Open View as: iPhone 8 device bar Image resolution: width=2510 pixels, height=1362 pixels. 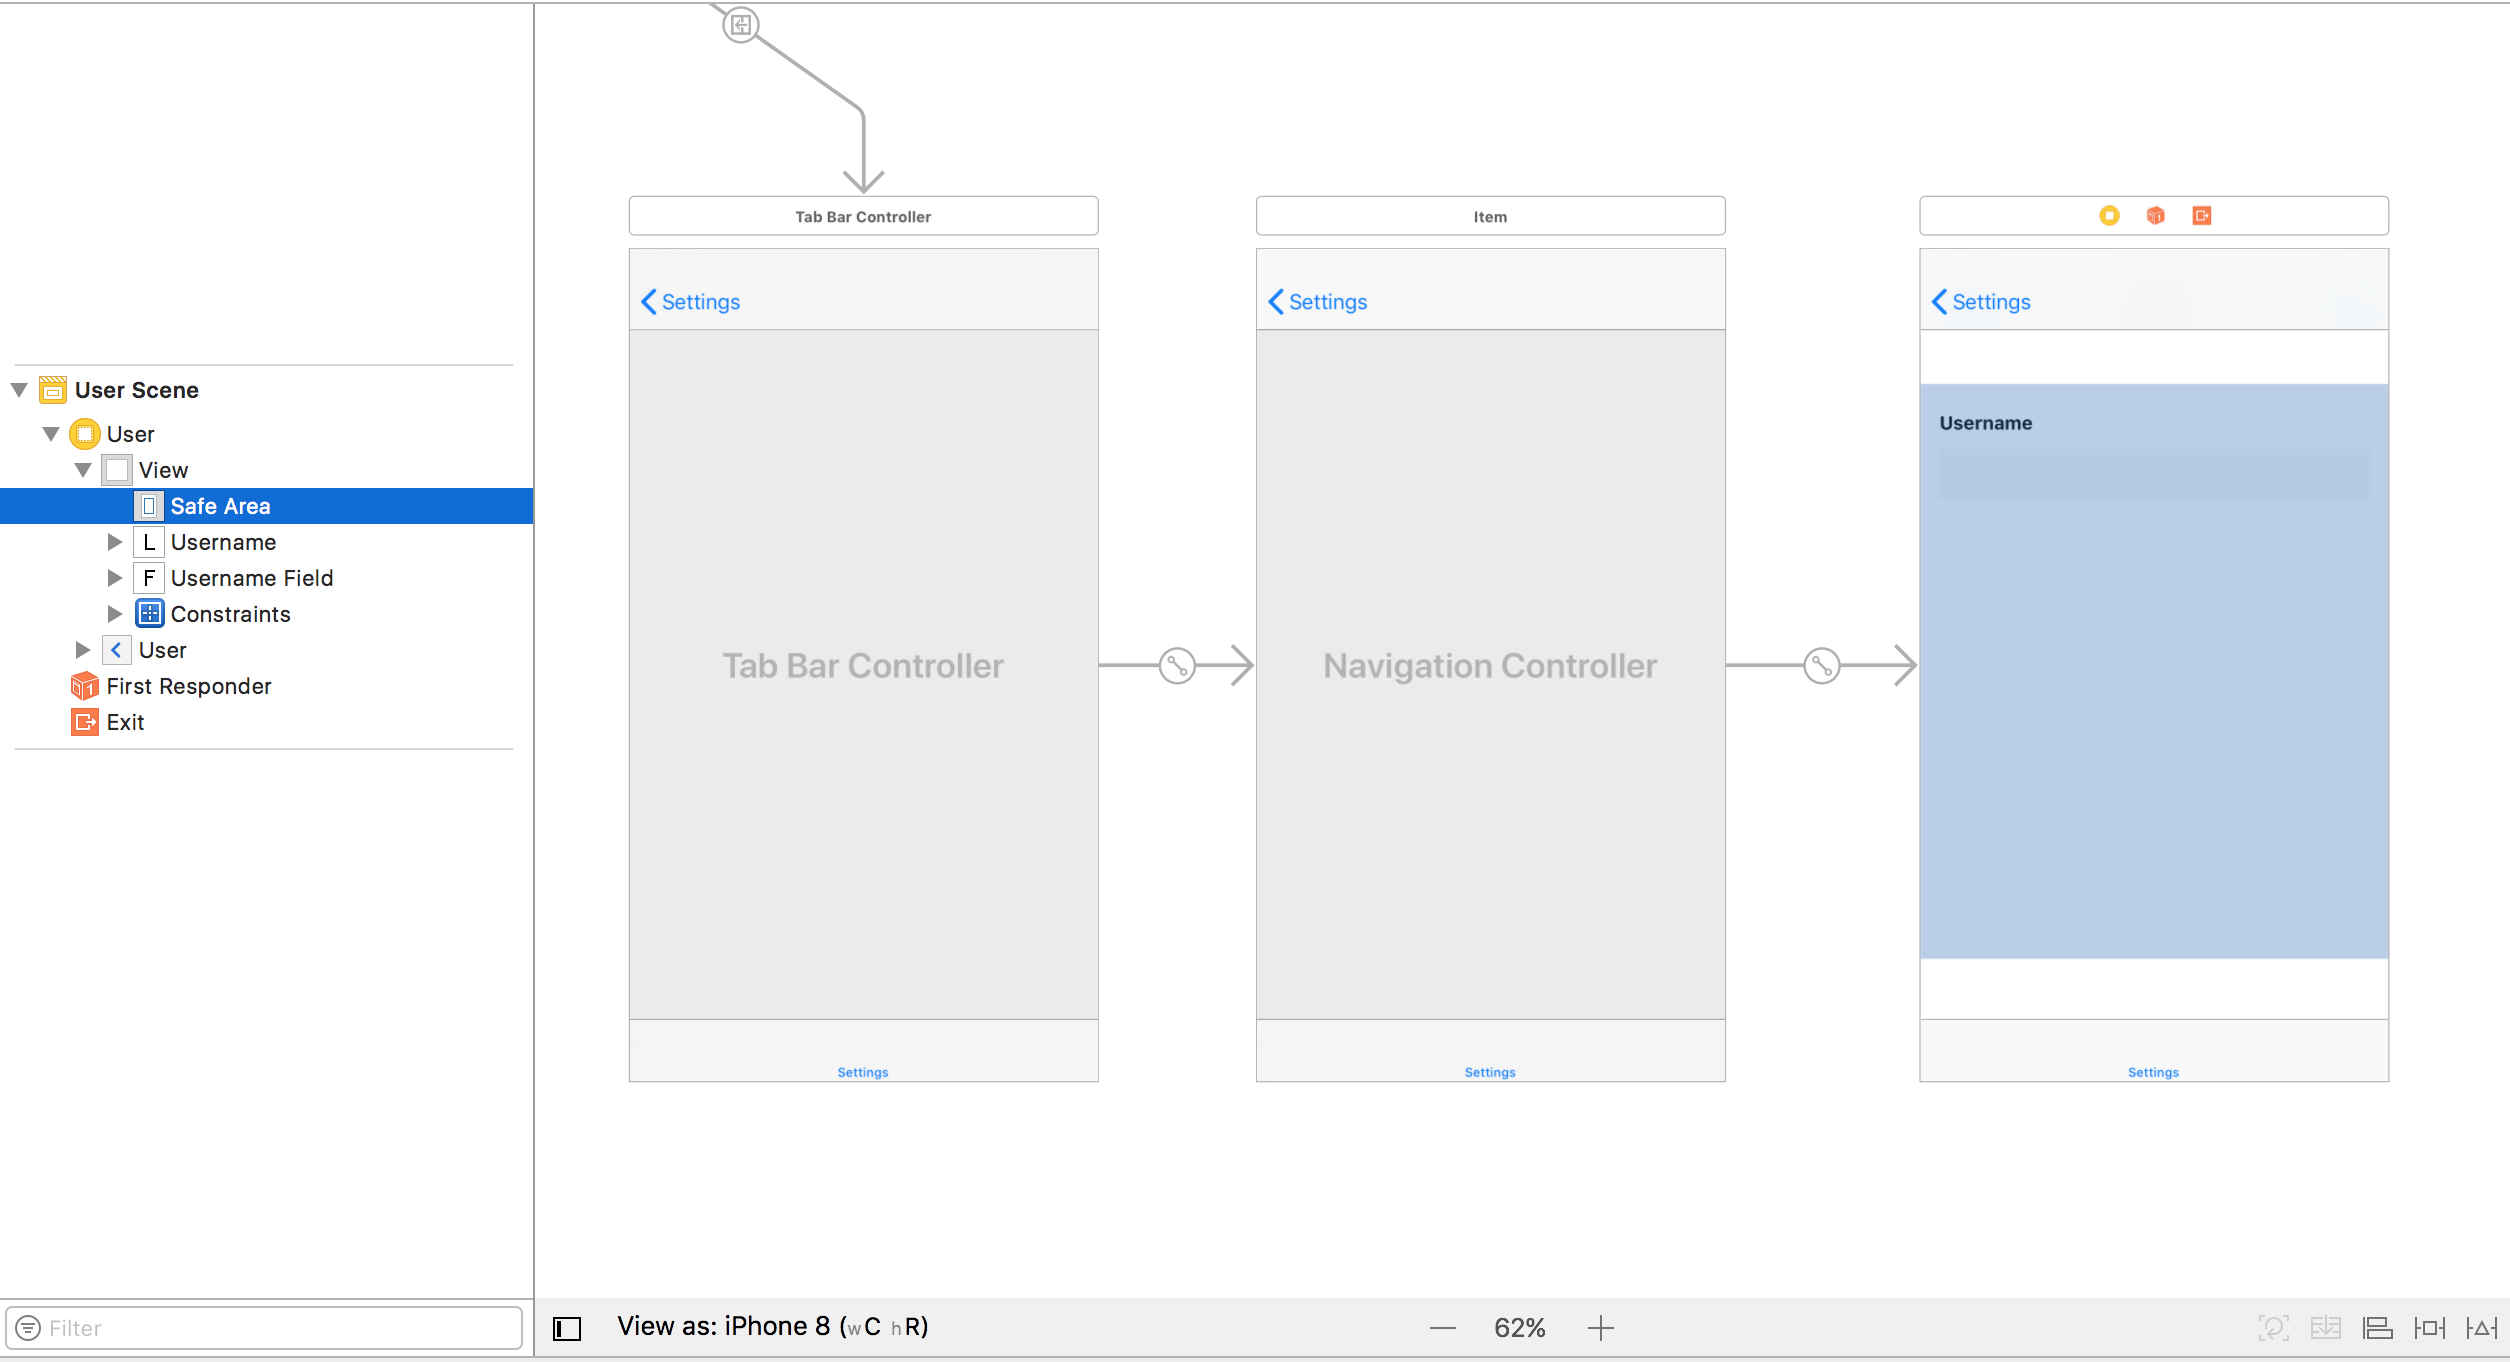[x=773, y=1327]
